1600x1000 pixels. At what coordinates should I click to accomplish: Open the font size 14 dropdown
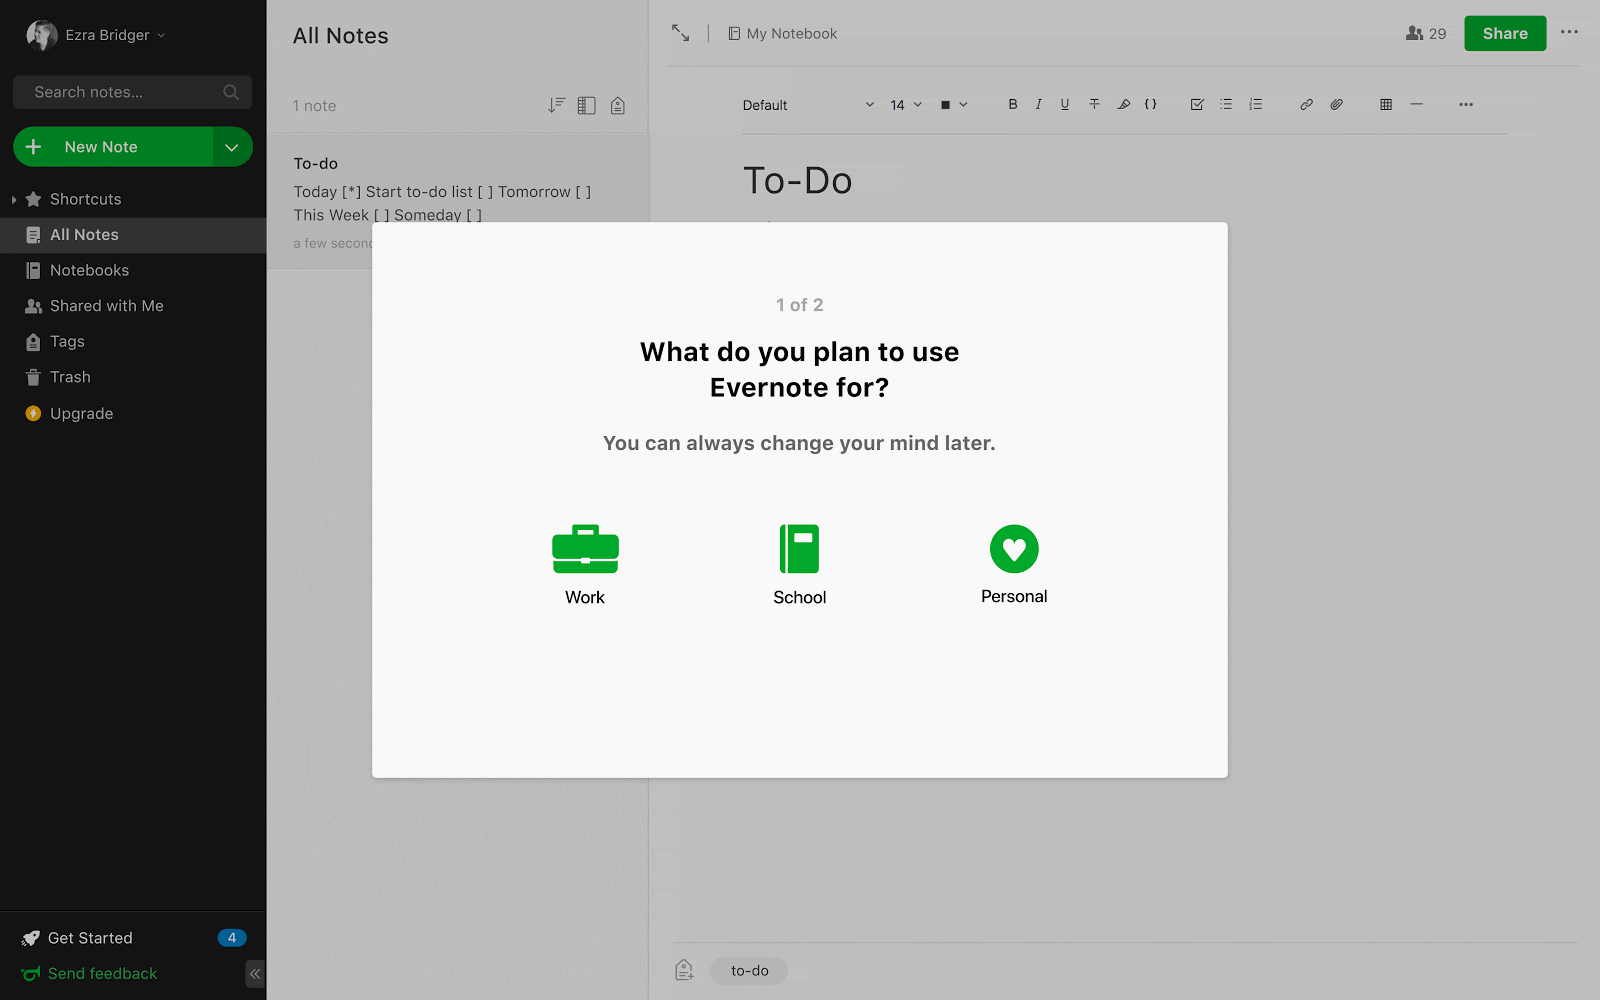coord(906,105)
